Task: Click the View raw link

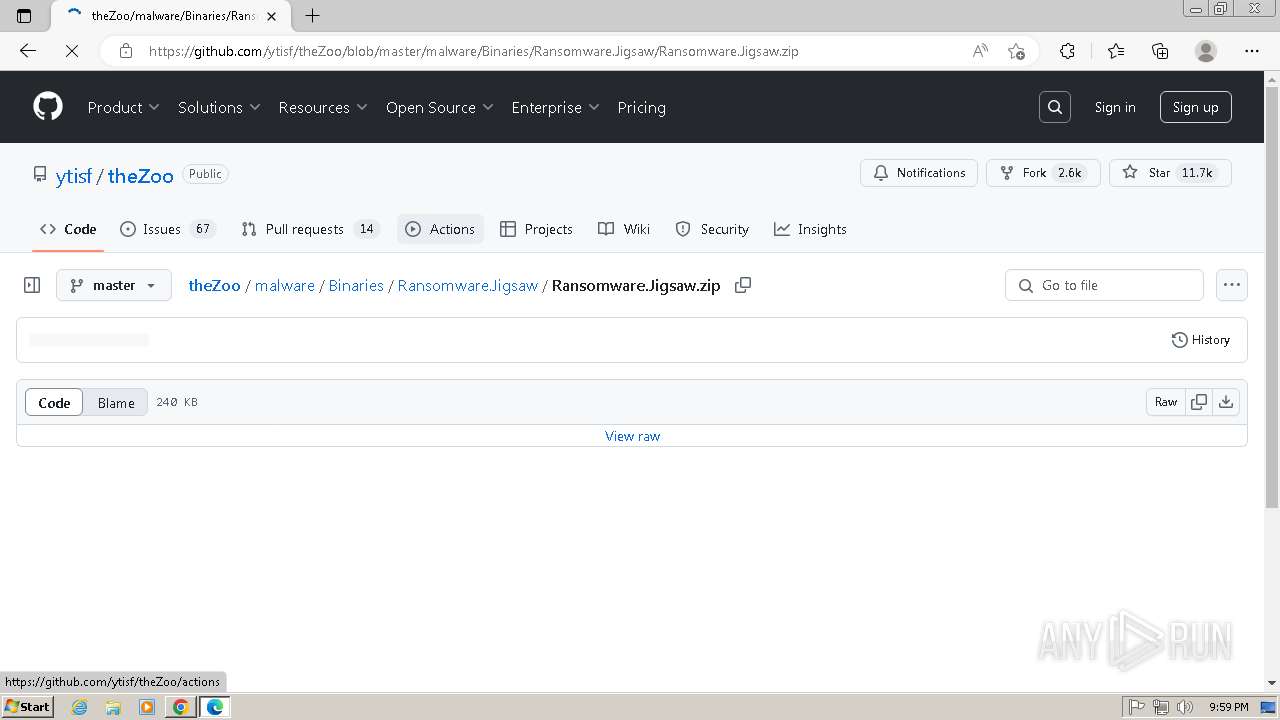Action: [x=633, y=436]
